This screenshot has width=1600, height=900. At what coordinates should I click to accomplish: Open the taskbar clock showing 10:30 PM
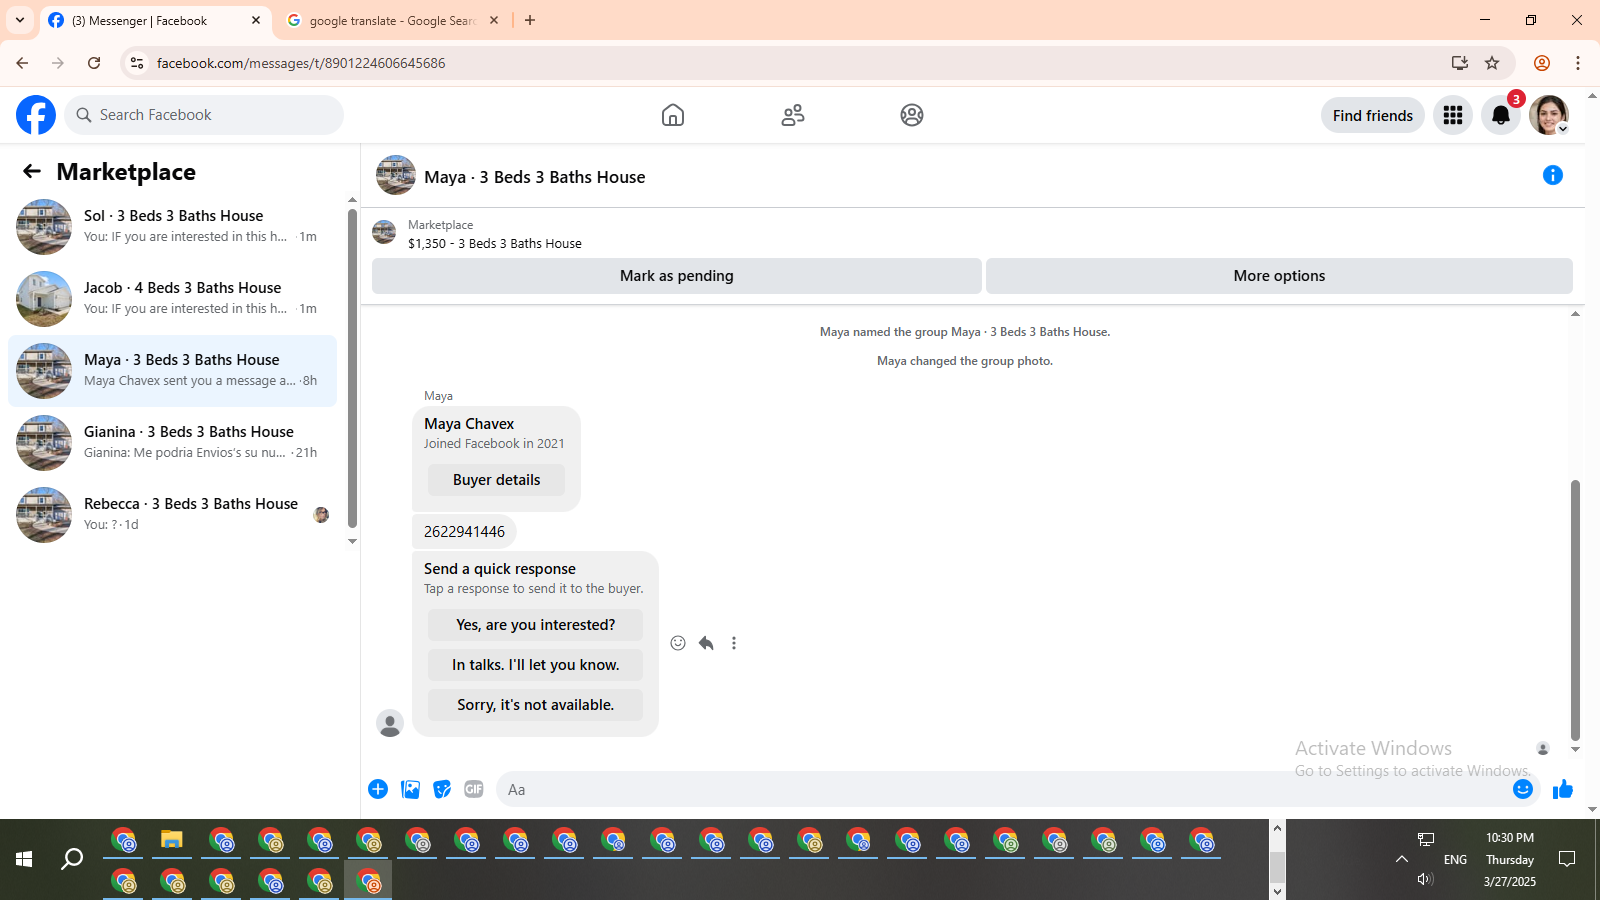1510,859
